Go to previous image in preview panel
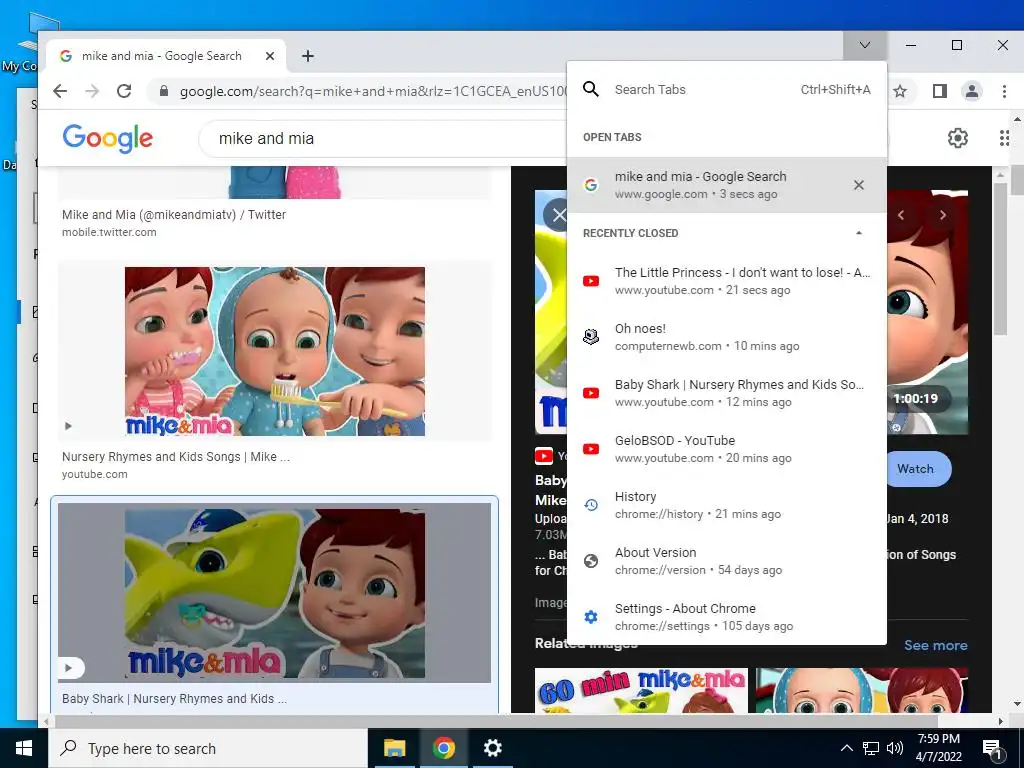The image size is (1024, 768). point(901,215)
